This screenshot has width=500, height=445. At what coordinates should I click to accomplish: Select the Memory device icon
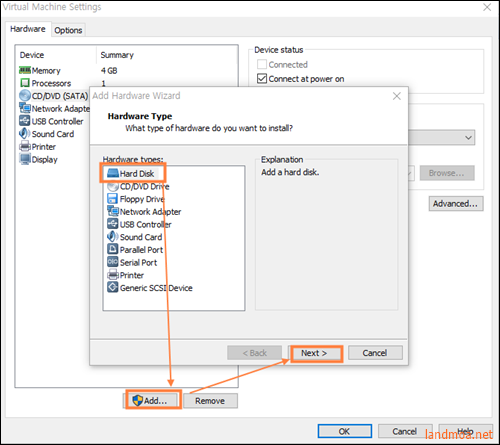pos(25,70)
